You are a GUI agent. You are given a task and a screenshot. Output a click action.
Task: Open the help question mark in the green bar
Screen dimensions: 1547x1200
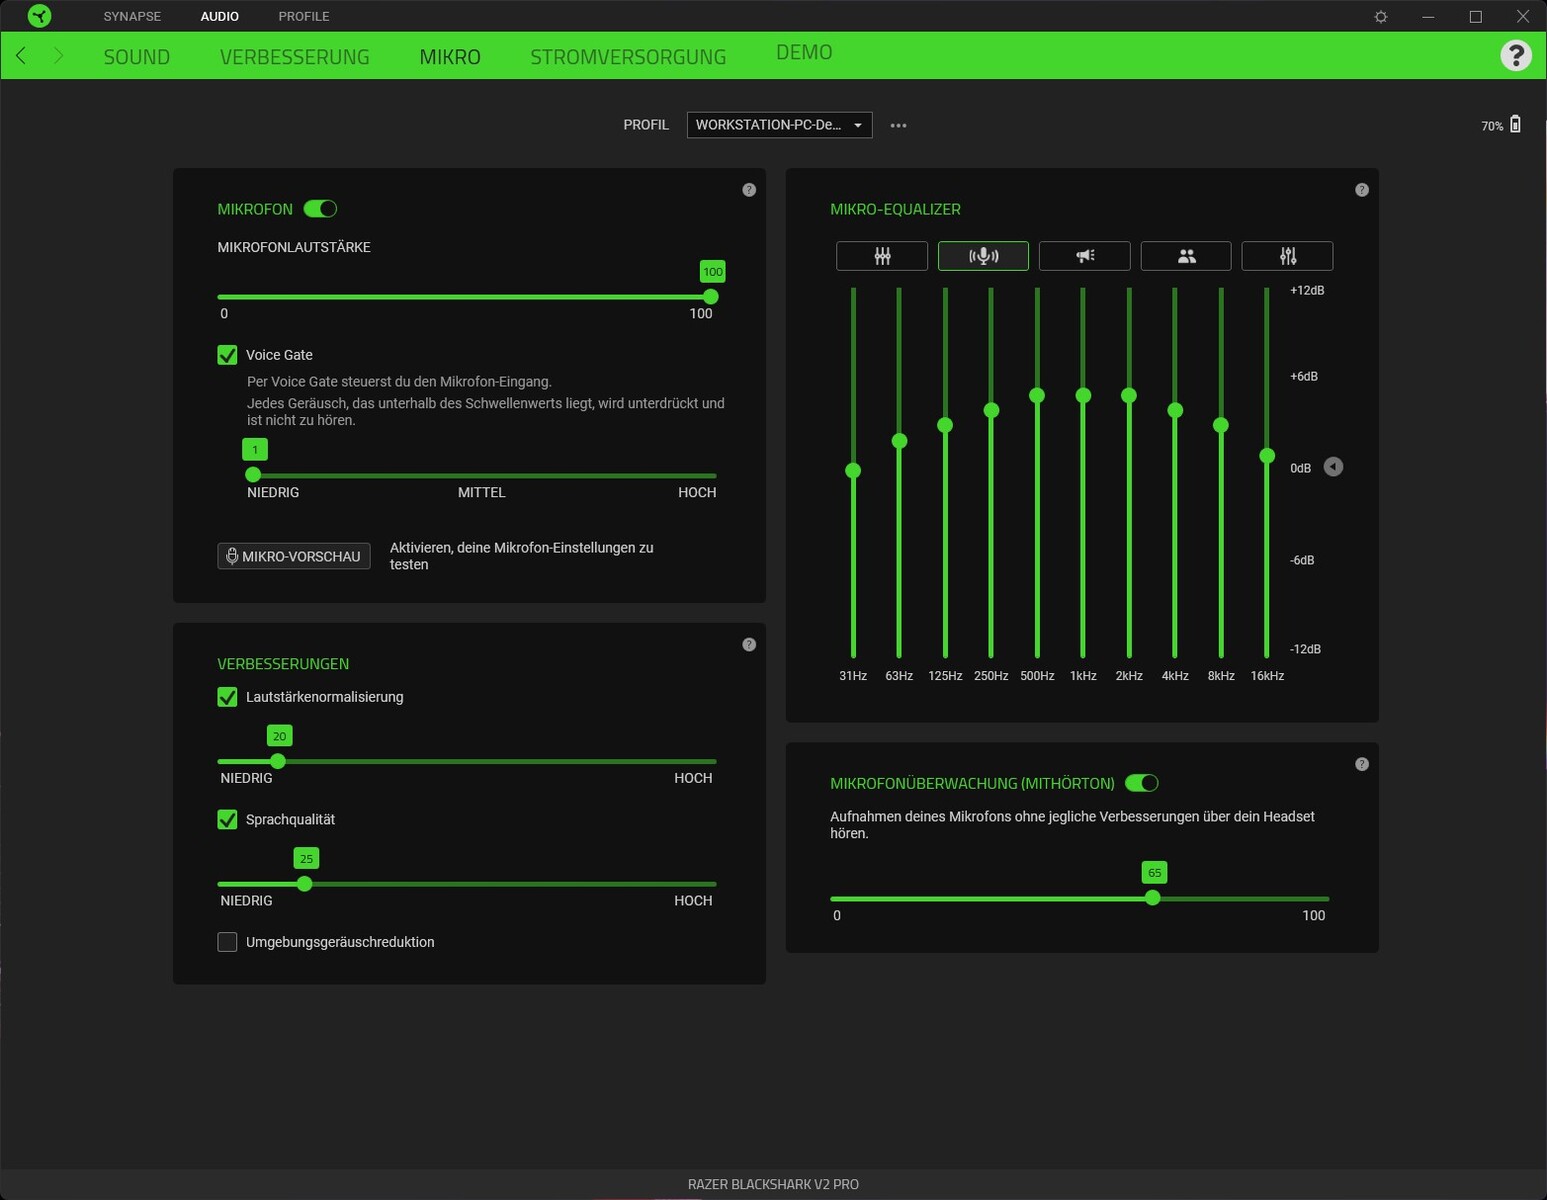pos(1515,55)
